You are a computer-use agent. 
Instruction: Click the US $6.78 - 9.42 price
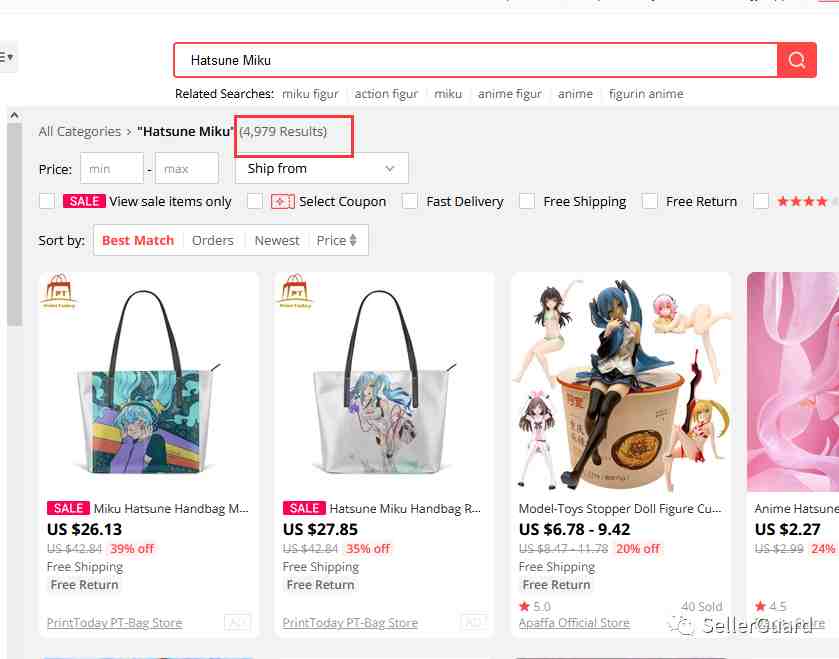(575, 530)
